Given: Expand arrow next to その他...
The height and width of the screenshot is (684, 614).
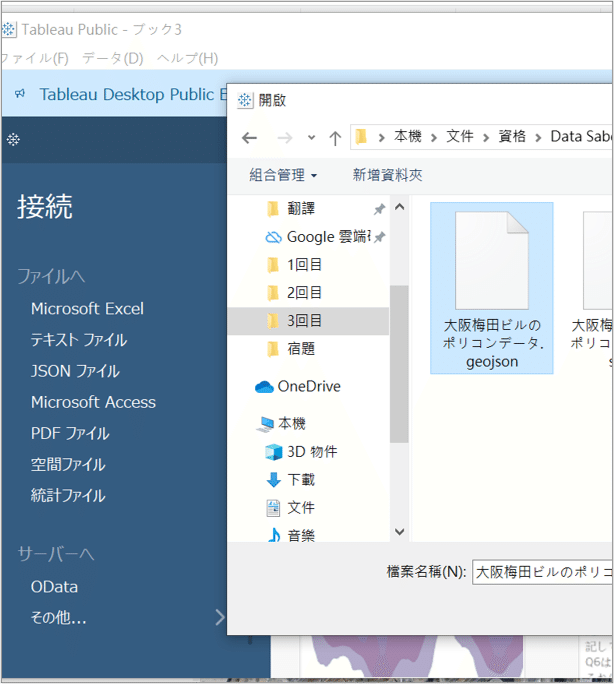Looking at the screenshot, I should [x=220, y=618].
